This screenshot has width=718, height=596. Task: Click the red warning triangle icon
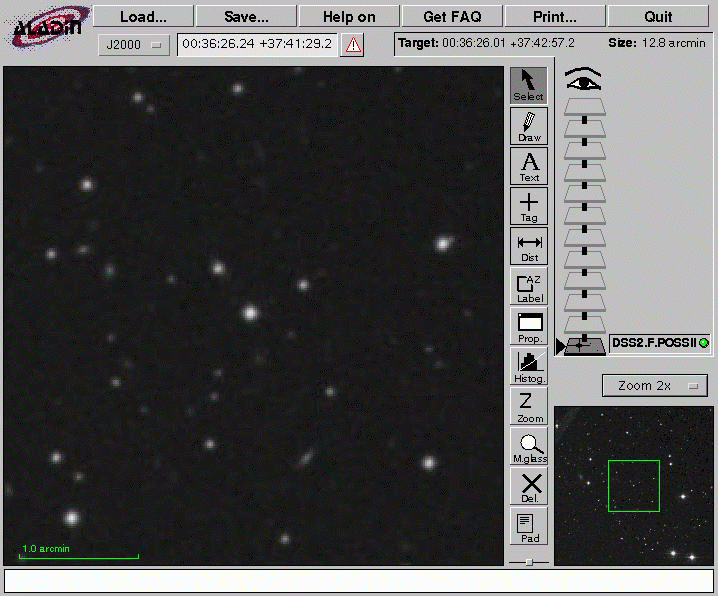click(353, 45)
